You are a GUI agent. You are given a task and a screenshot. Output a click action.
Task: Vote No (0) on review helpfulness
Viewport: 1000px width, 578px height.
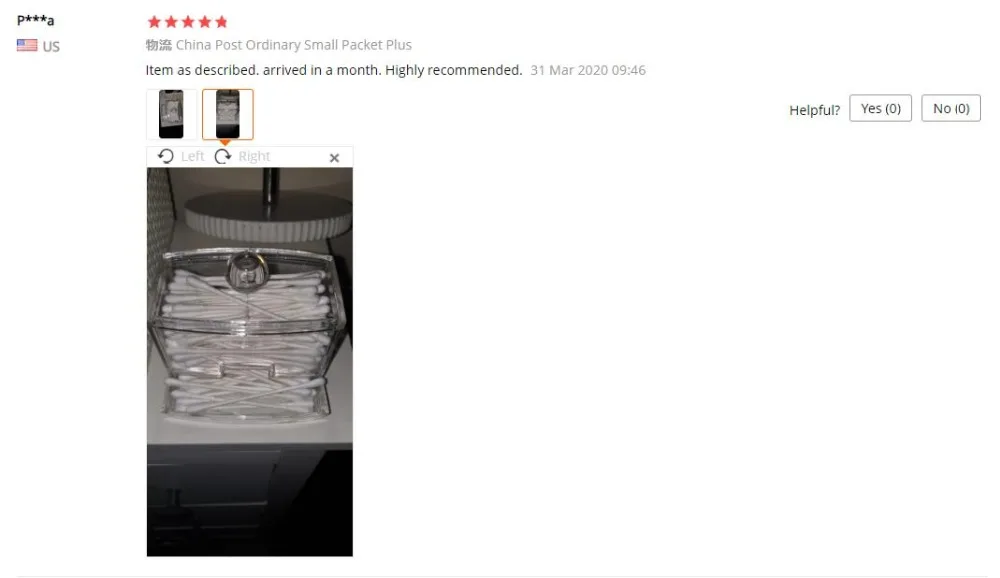951,108
